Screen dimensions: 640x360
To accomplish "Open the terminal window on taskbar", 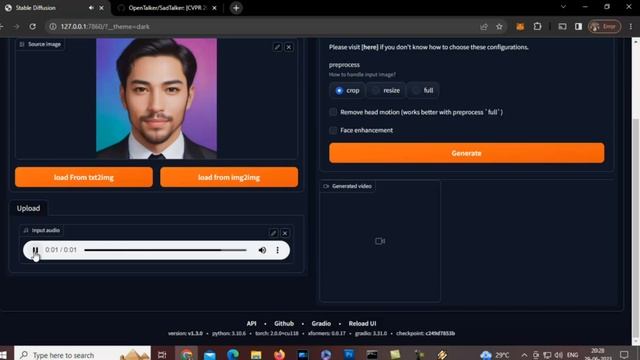I will 372,354.
